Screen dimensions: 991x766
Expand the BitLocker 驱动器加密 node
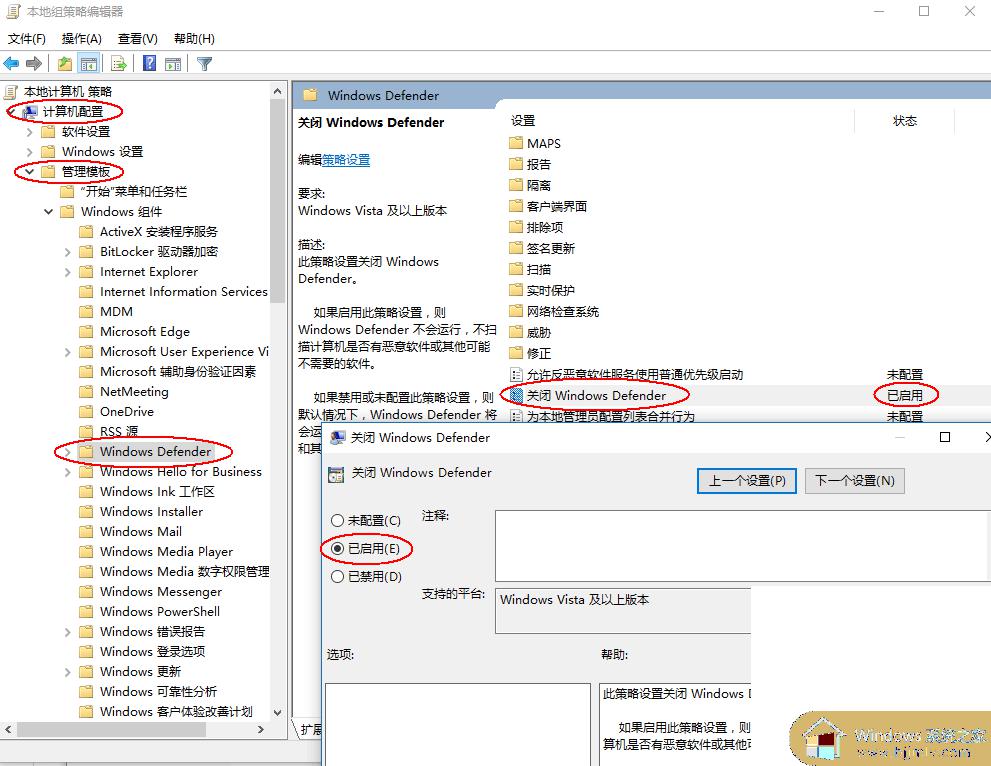67,252
